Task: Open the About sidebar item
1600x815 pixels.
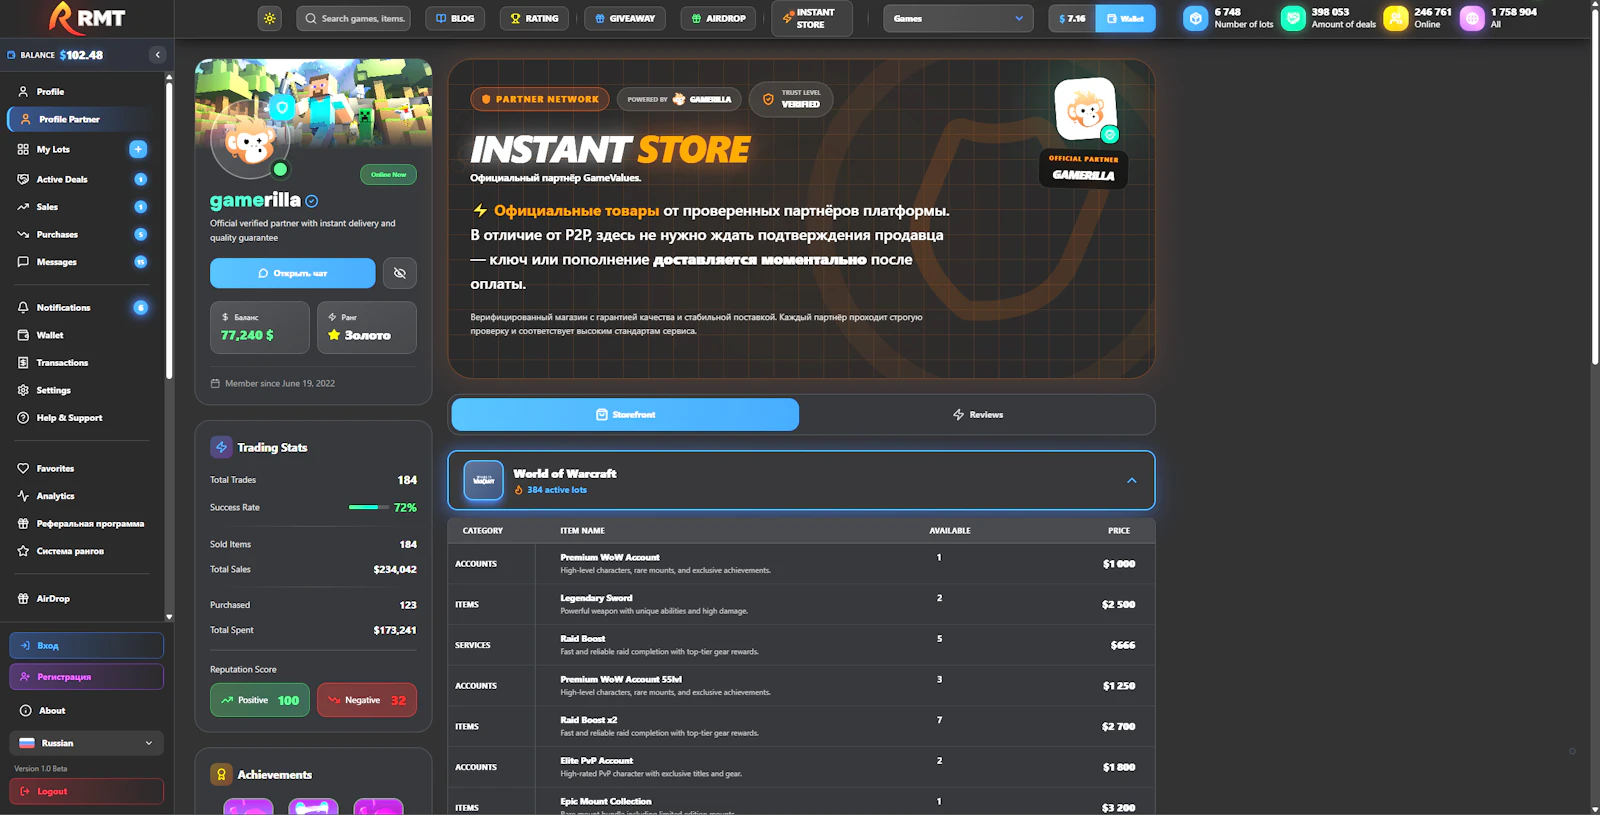Action: pos(87,711)
